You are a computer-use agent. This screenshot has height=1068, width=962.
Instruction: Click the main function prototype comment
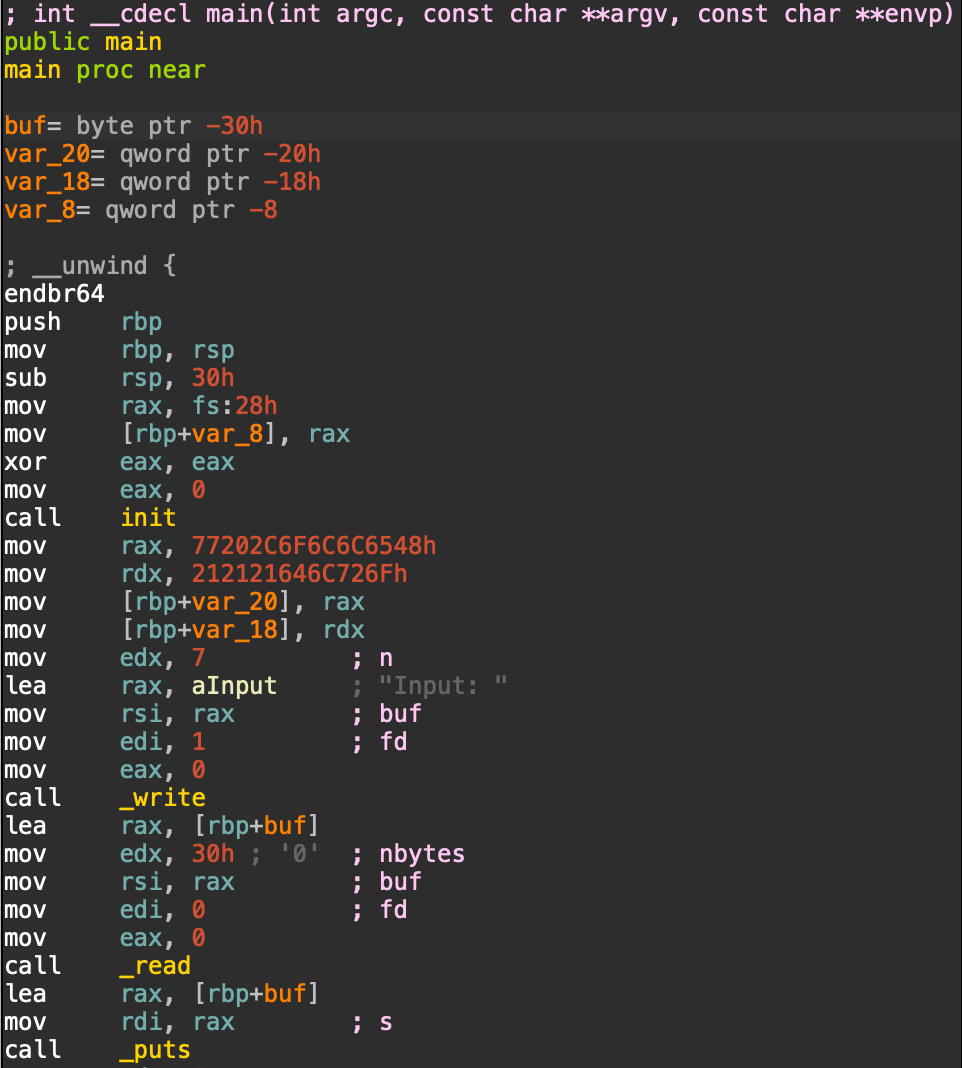(480, 14)
